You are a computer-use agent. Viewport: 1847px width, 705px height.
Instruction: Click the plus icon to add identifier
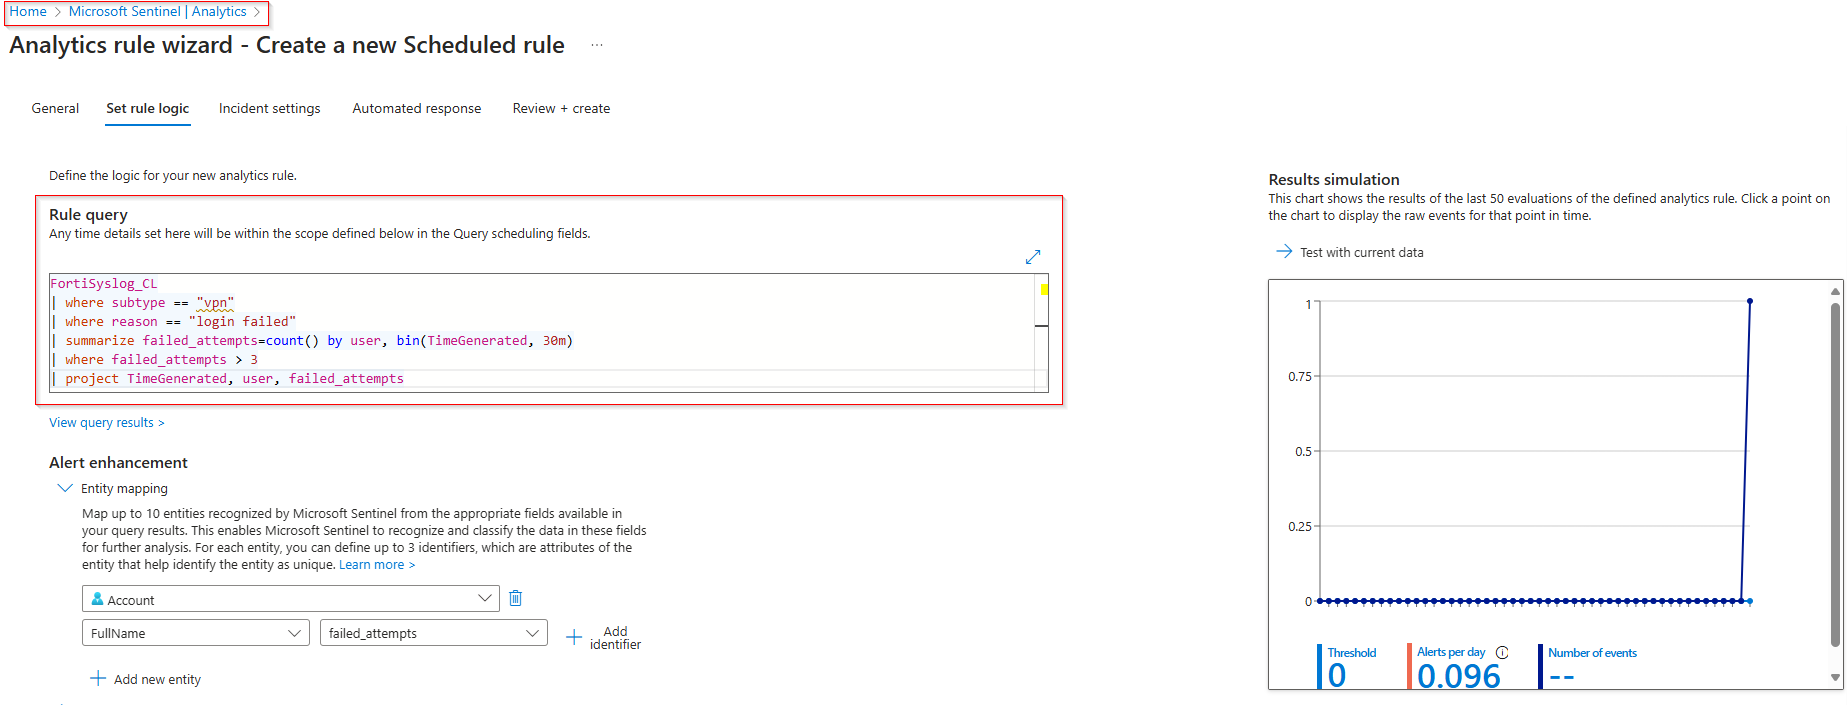pos(574,637)
